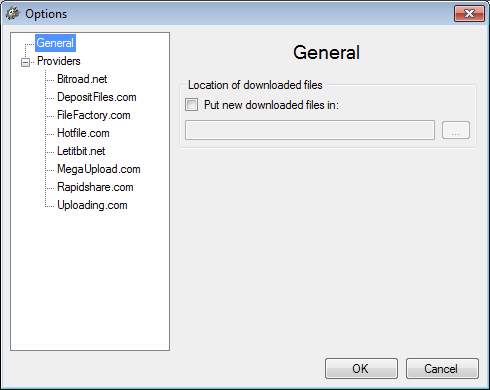The width and height of the screenshot is (490, 390).
Task: Open Bitroad.net provider settings
Action: point(82,79)
